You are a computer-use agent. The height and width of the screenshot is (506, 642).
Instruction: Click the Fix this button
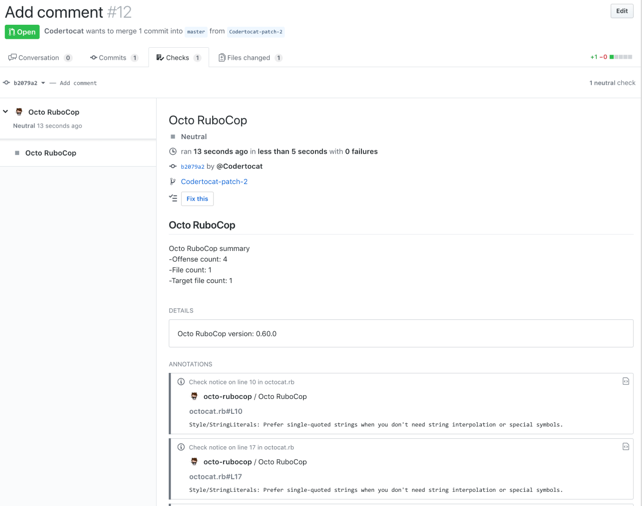coord(197,199)
